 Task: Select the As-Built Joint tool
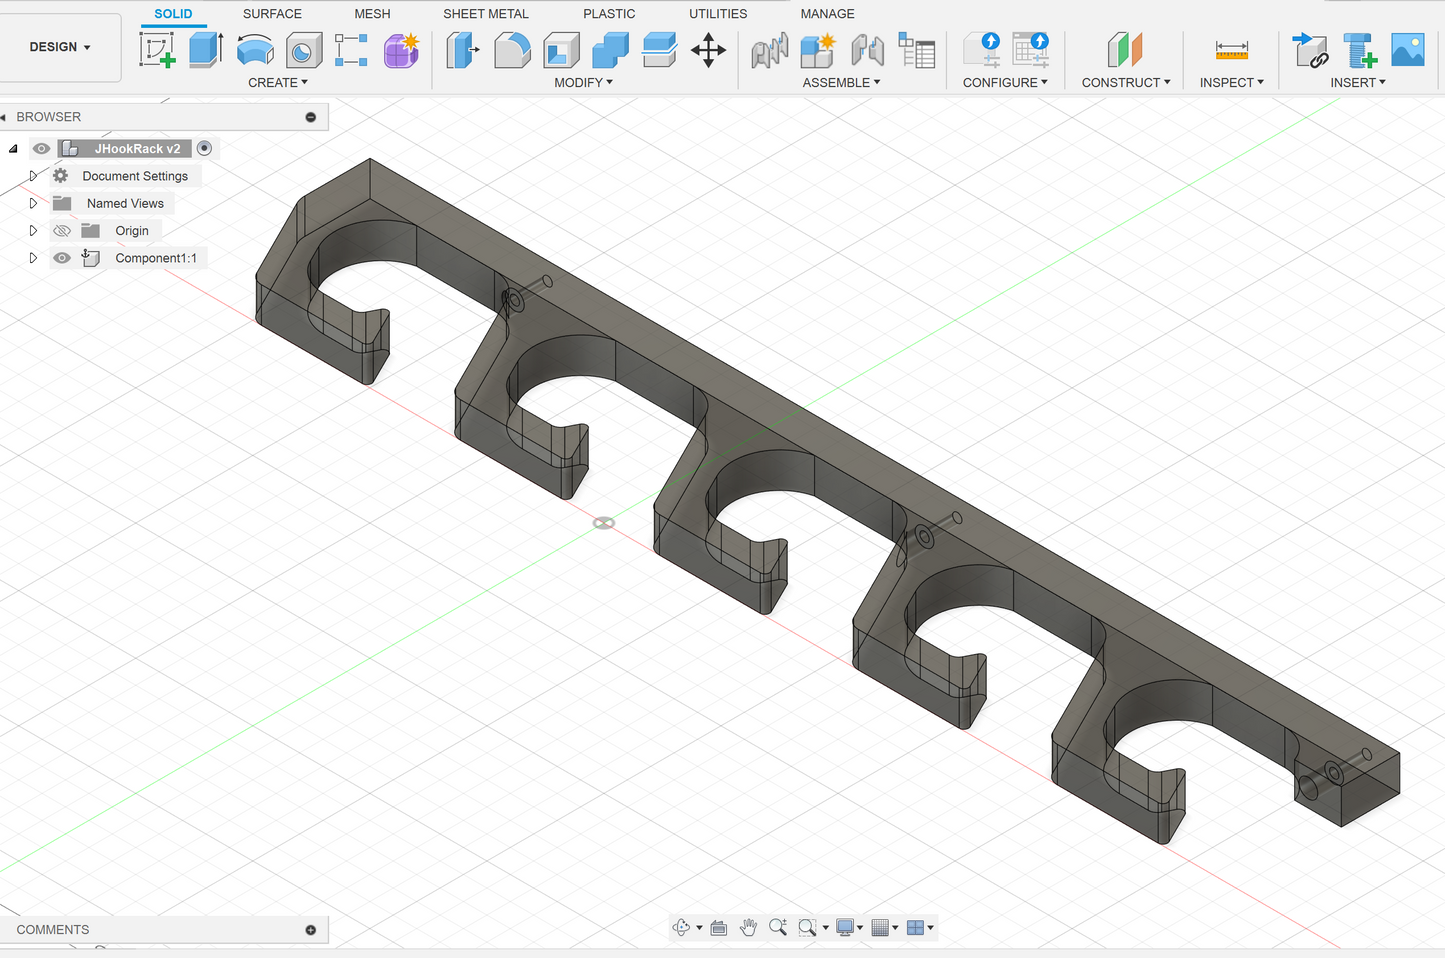point(867,50)
